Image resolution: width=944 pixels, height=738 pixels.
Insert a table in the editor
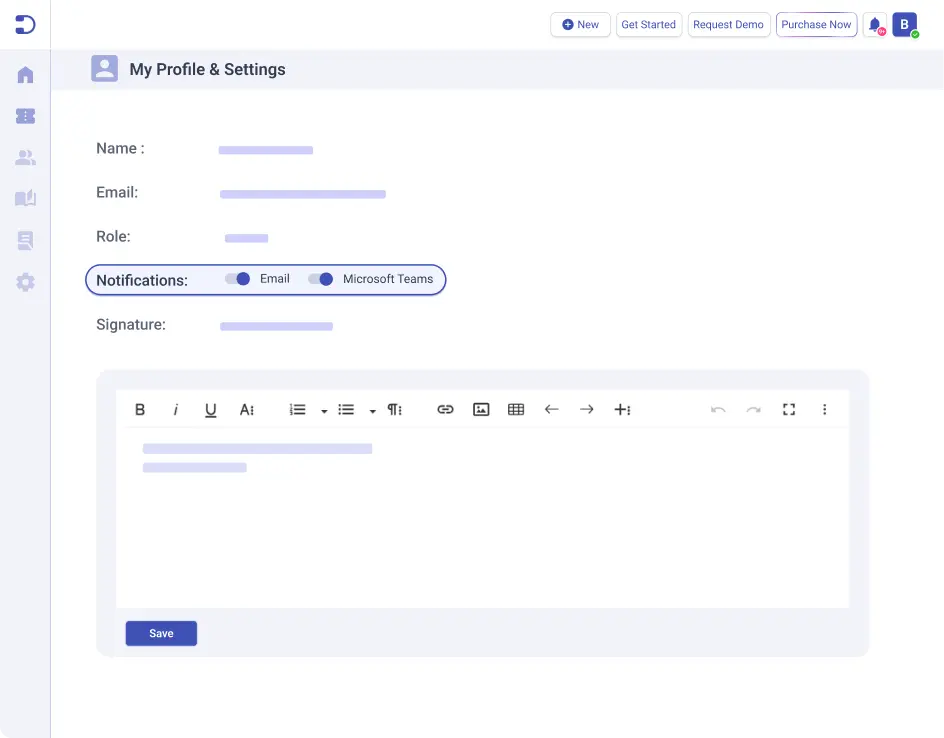tap(516, 410)
